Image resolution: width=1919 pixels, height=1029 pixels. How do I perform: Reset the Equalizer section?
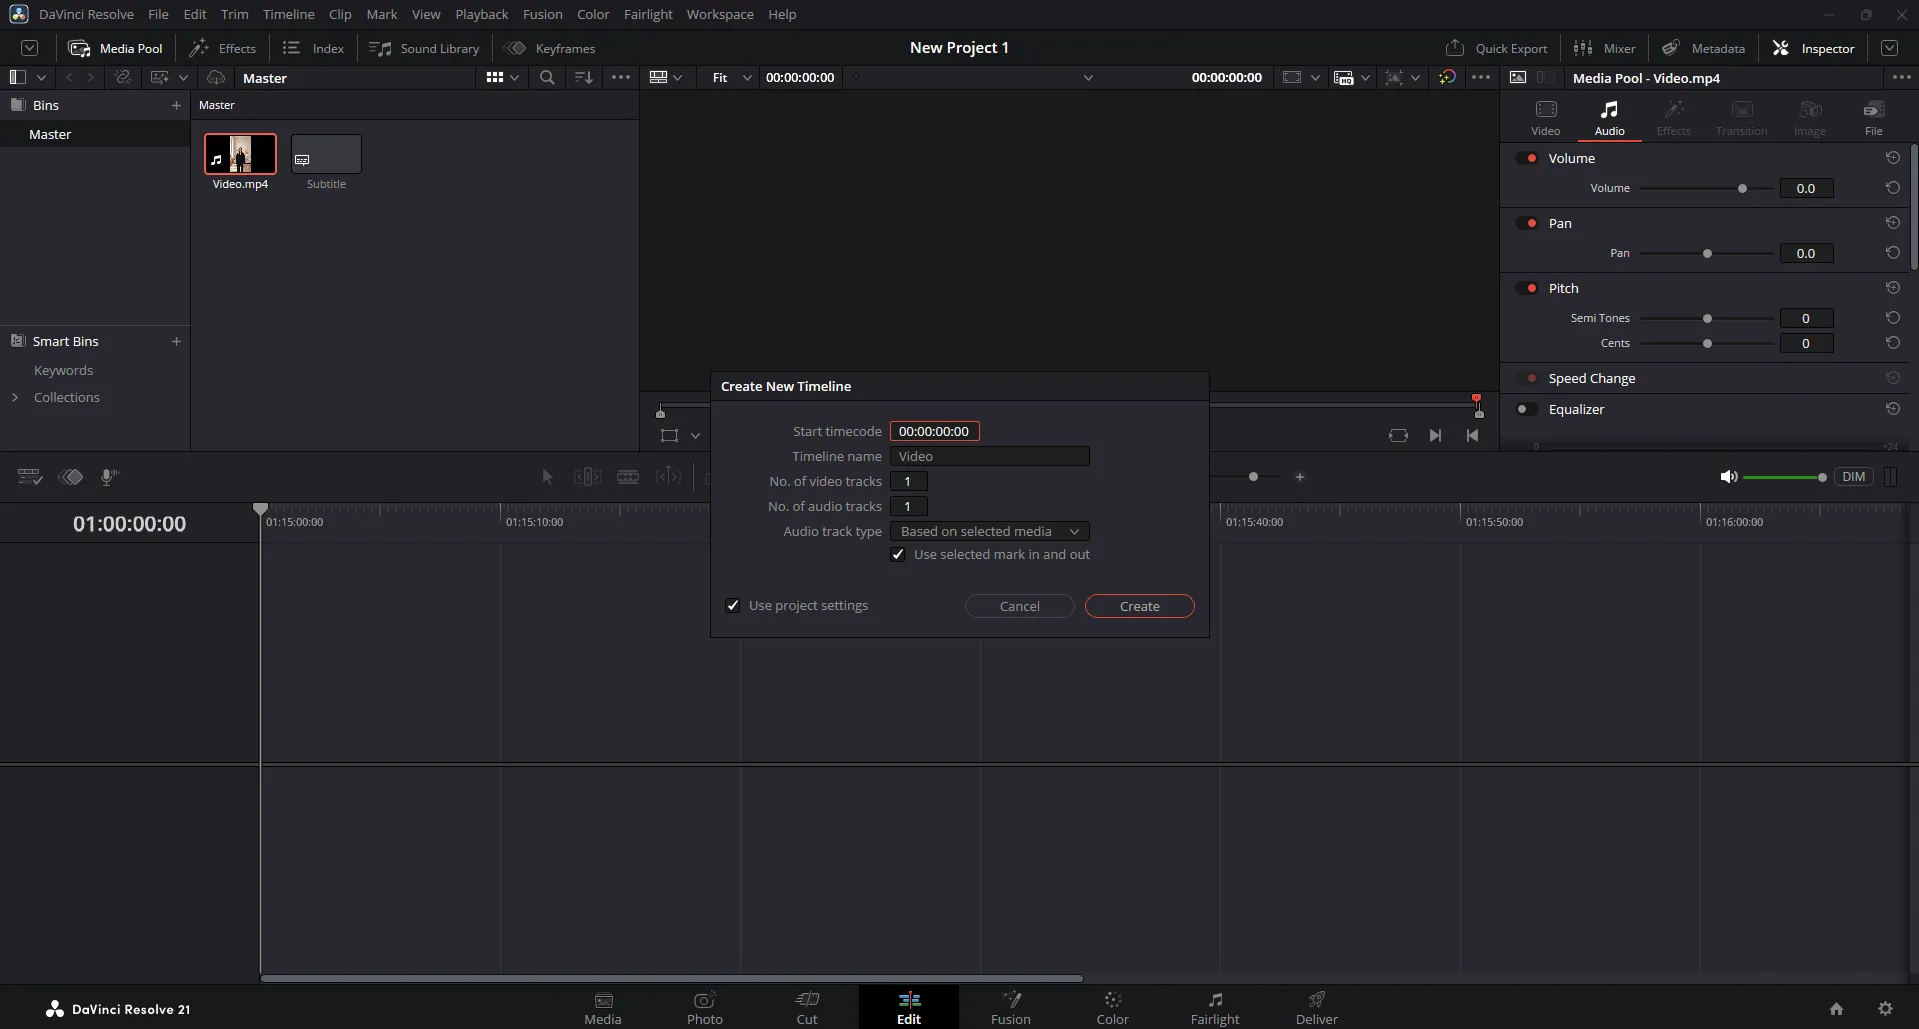[x=1892, y=409]
